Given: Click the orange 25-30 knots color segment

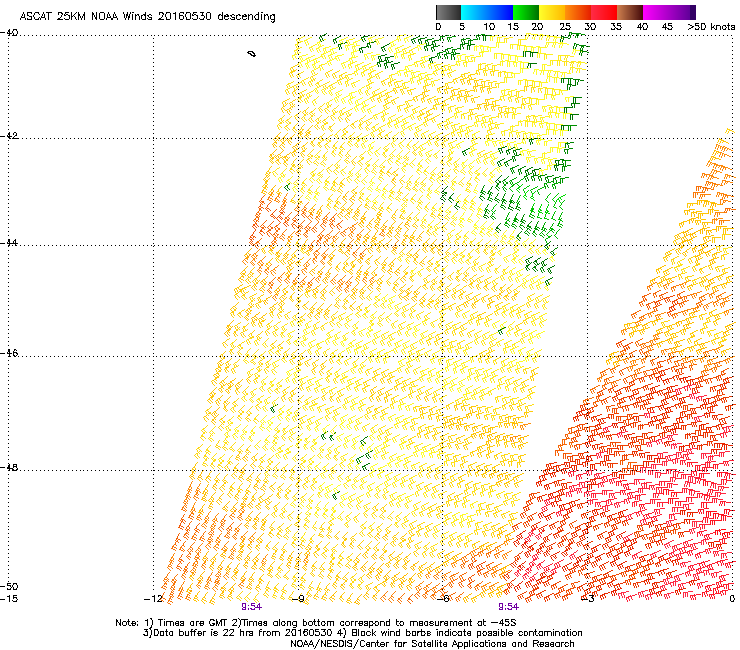Looking at the screenshot, I should [578, 12].
